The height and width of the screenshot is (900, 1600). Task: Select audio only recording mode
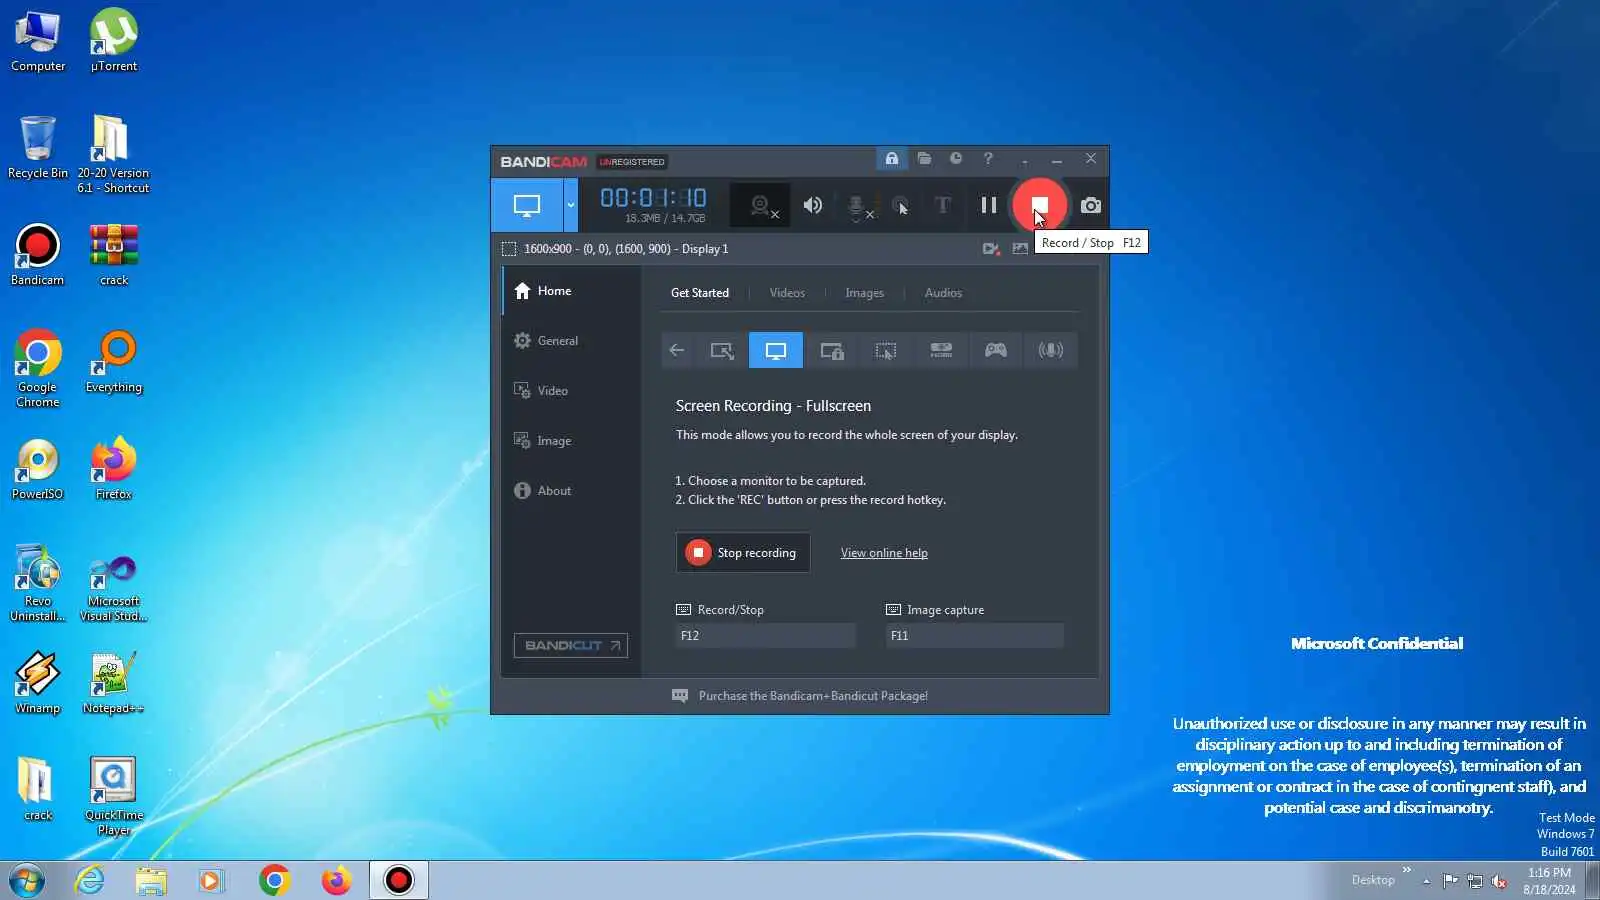1051,350
